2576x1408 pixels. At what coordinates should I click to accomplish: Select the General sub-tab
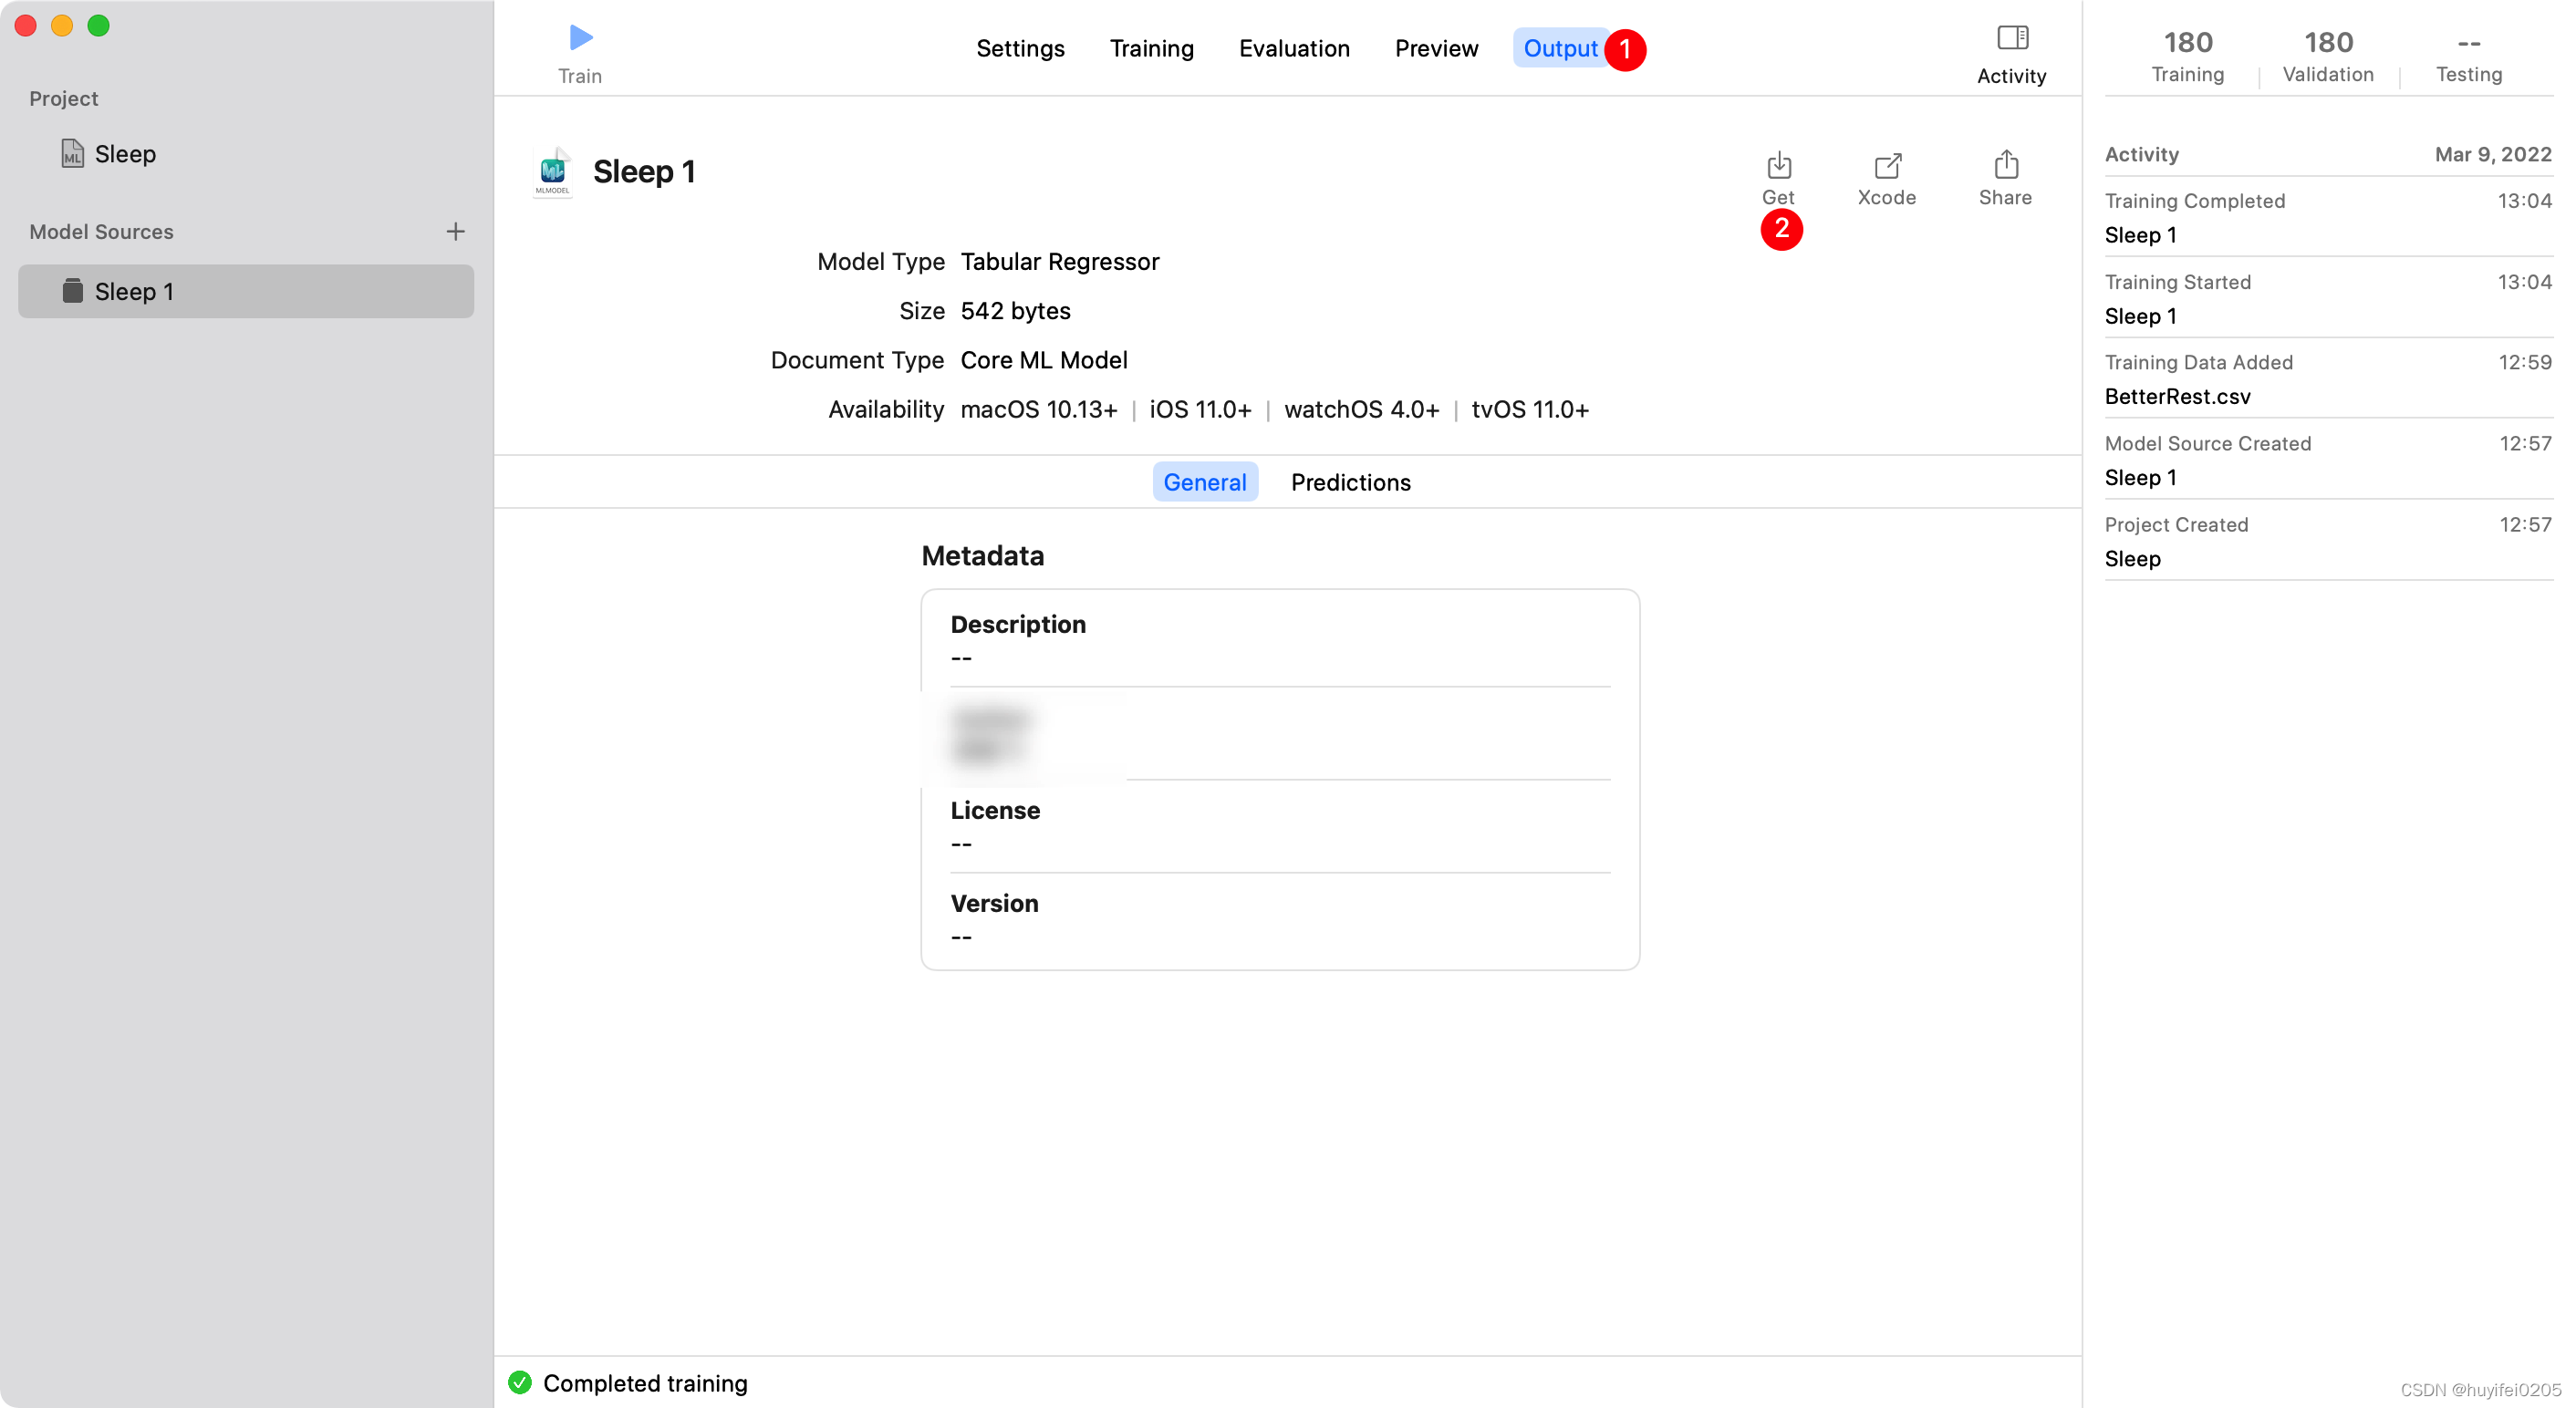click(1204, 482)
